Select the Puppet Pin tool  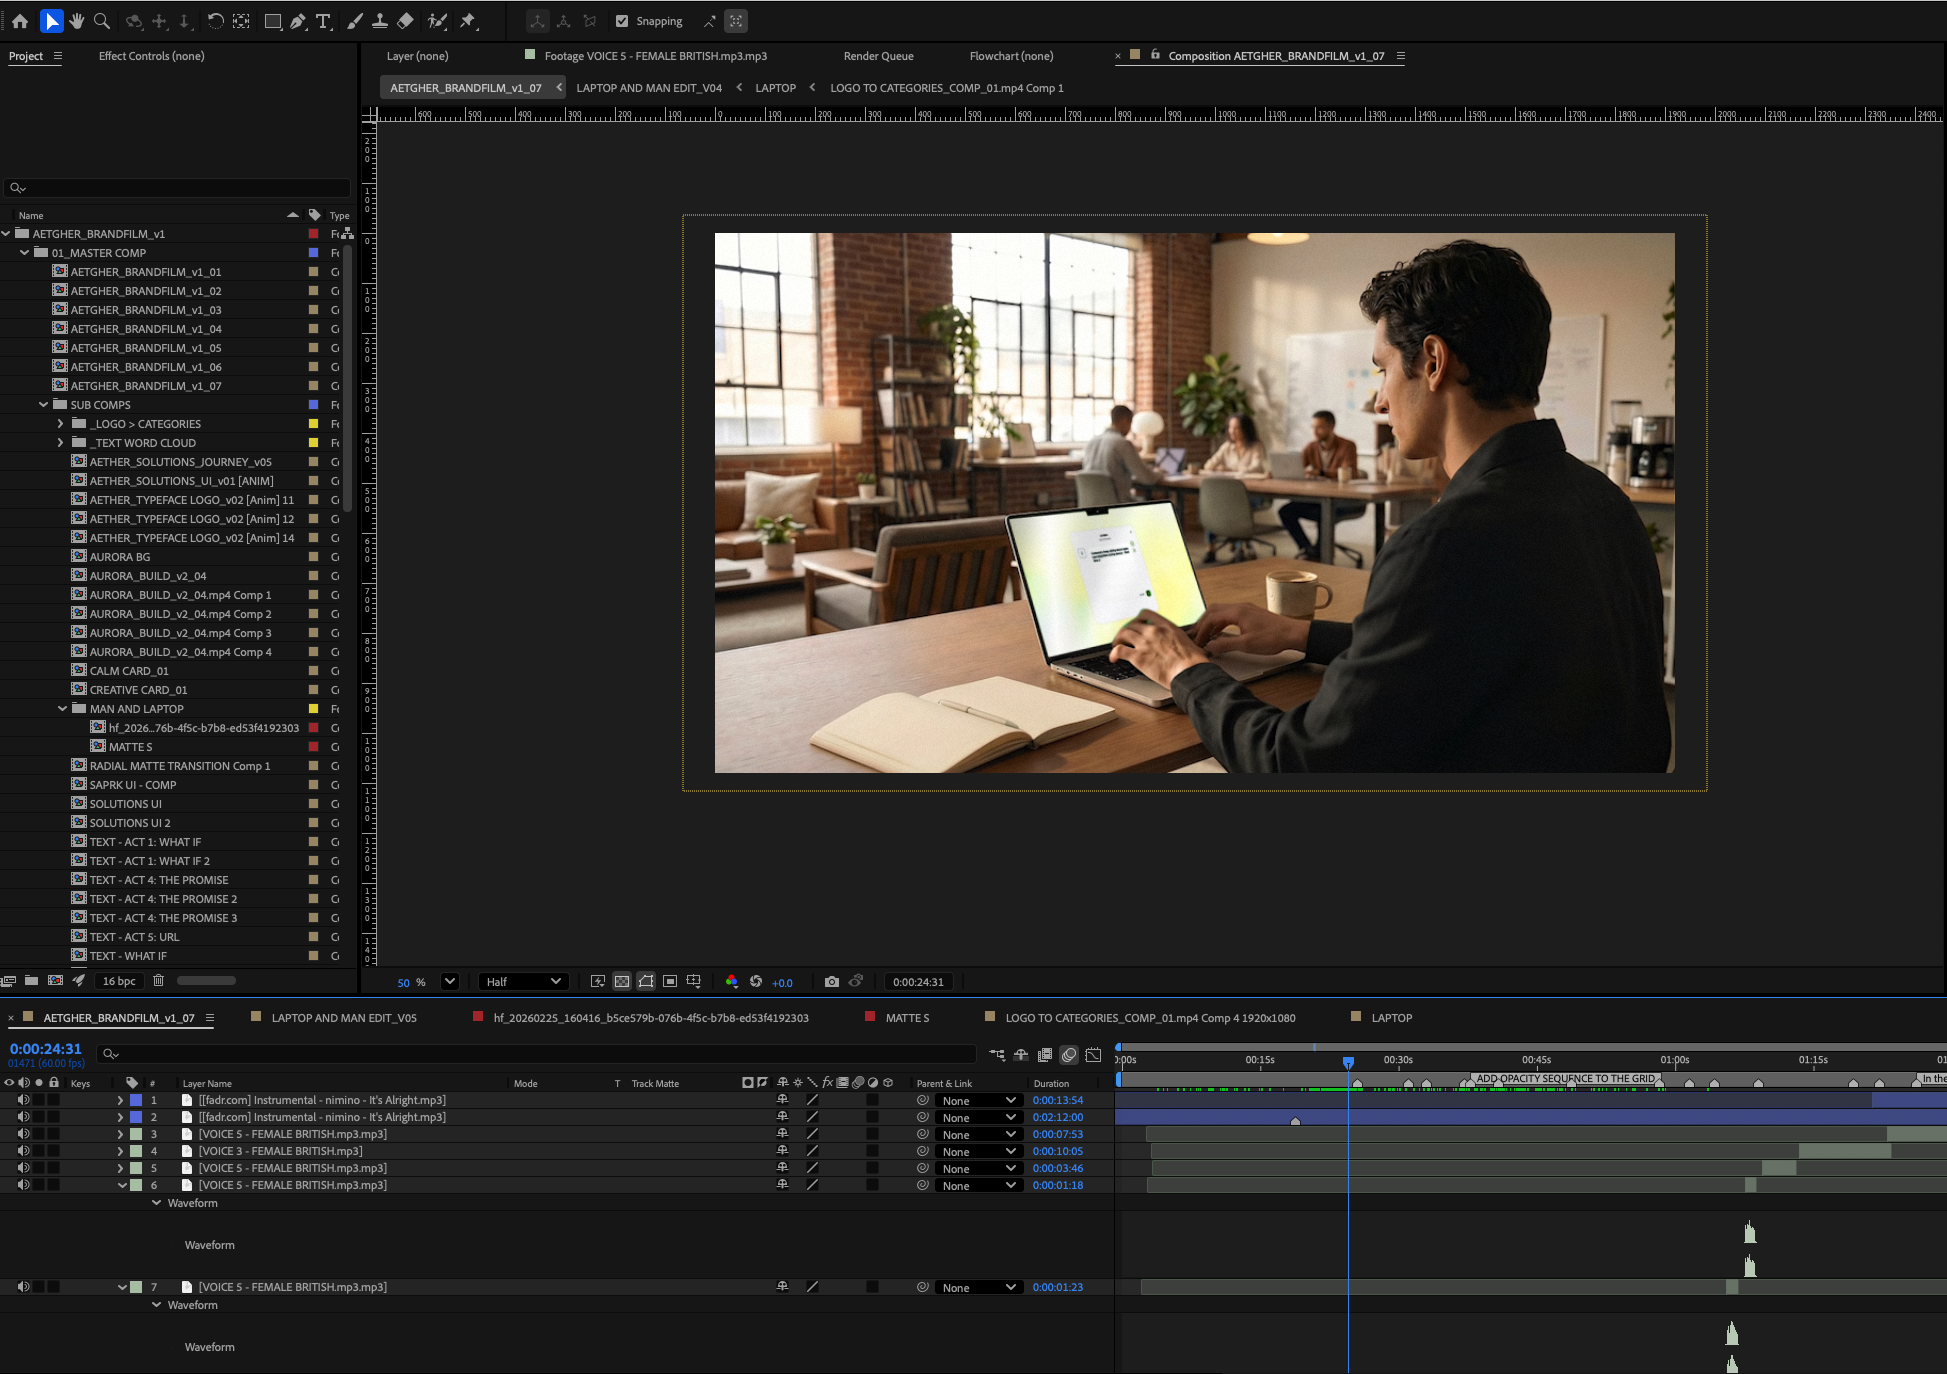click(468, 21)
